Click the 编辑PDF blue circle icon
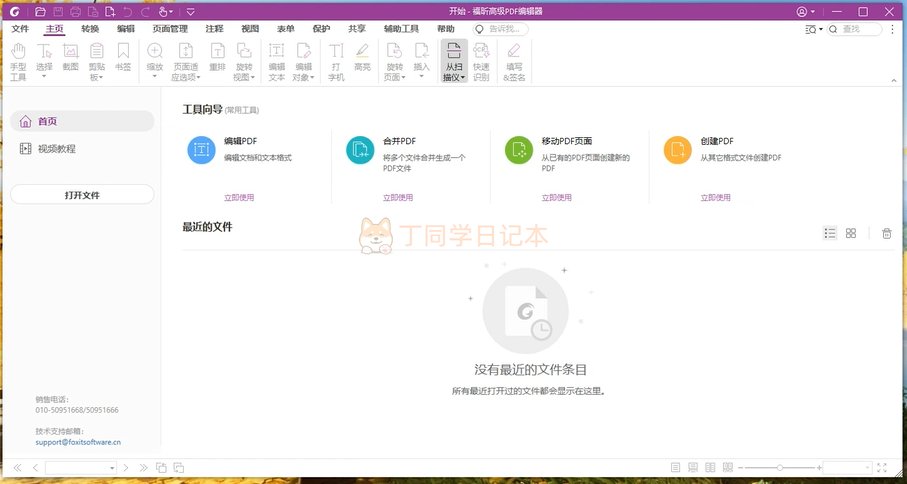 [202, 151]
